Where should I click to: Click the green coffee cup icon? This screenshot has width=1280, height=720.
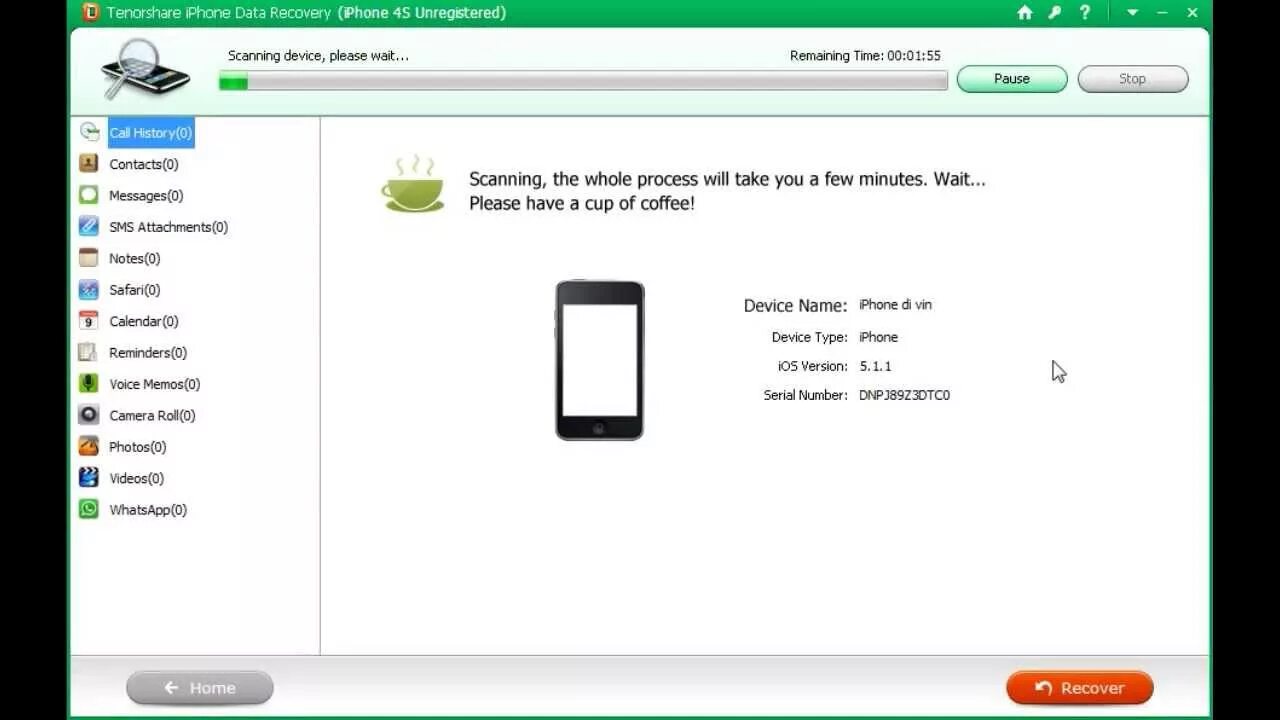pos(413,184)
